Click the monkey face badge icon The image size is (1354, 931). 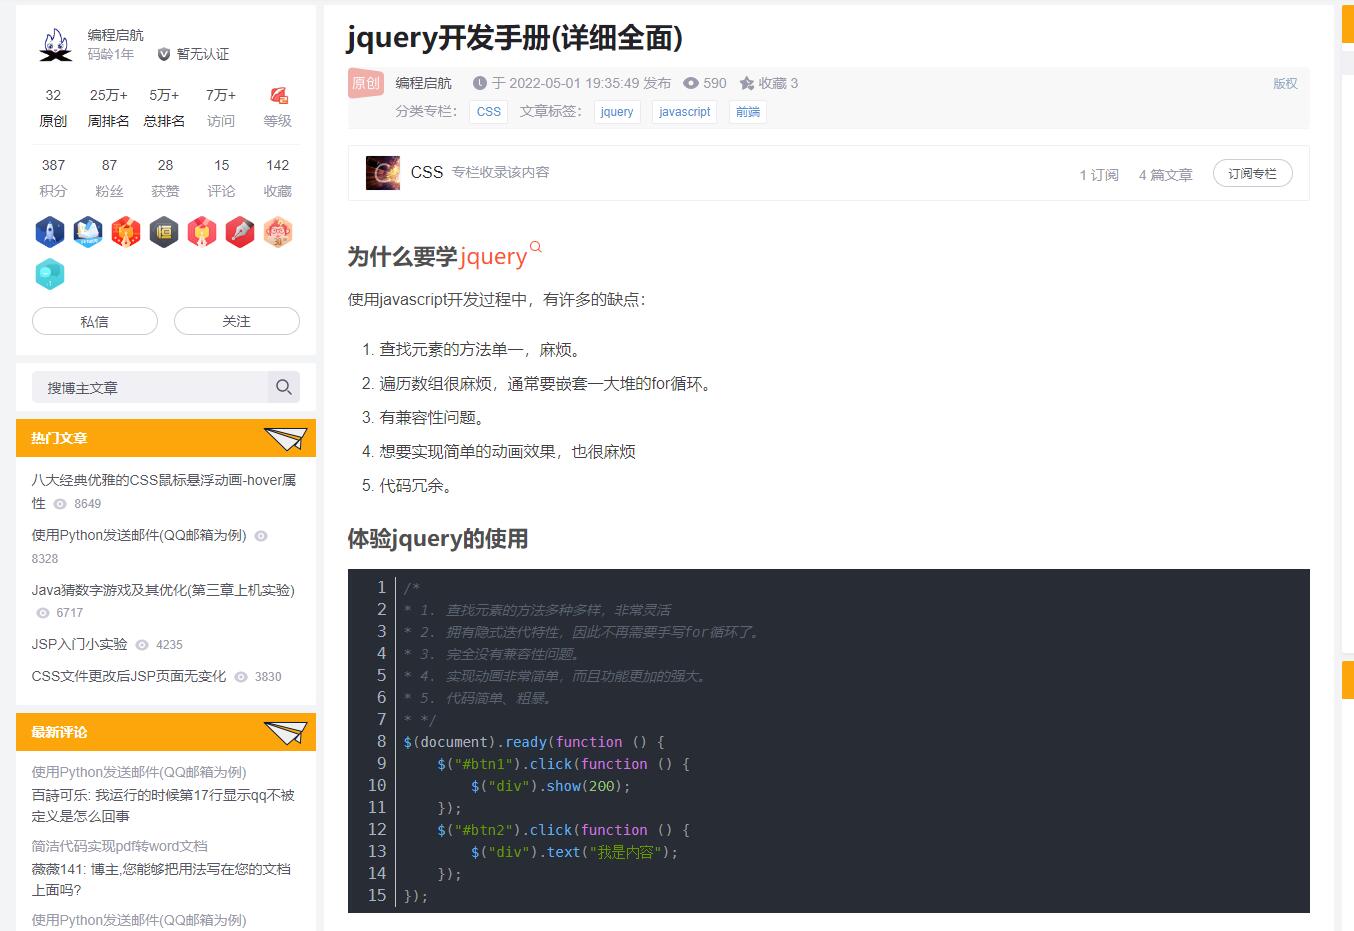click(x=278, y=232)
